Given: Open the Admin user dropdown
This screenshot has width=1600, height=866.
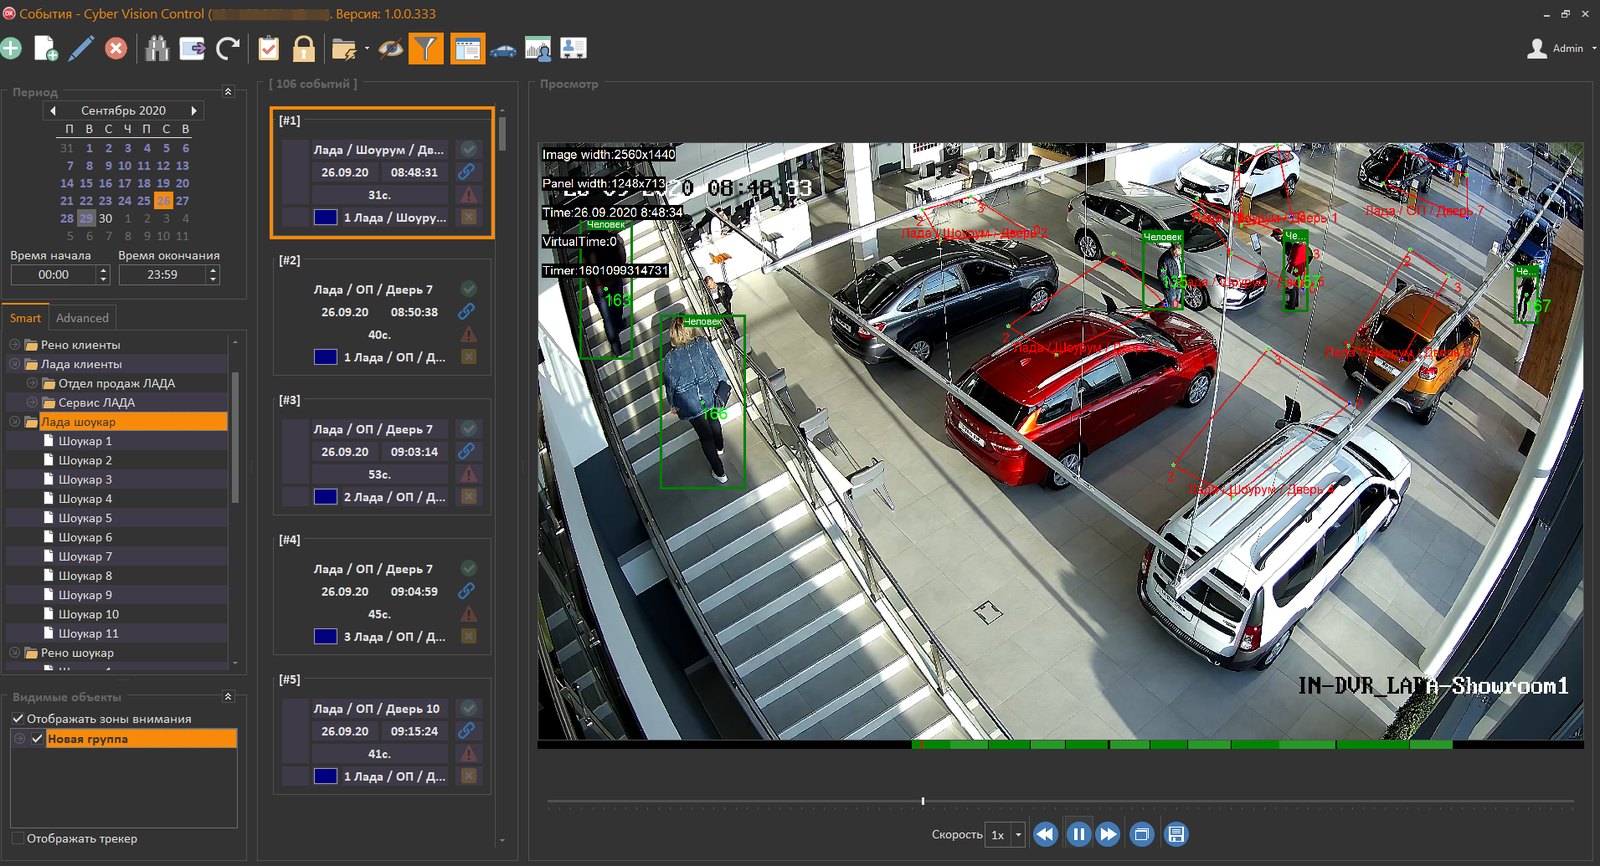Looking at the screenshot, I should click(1562, 48).
